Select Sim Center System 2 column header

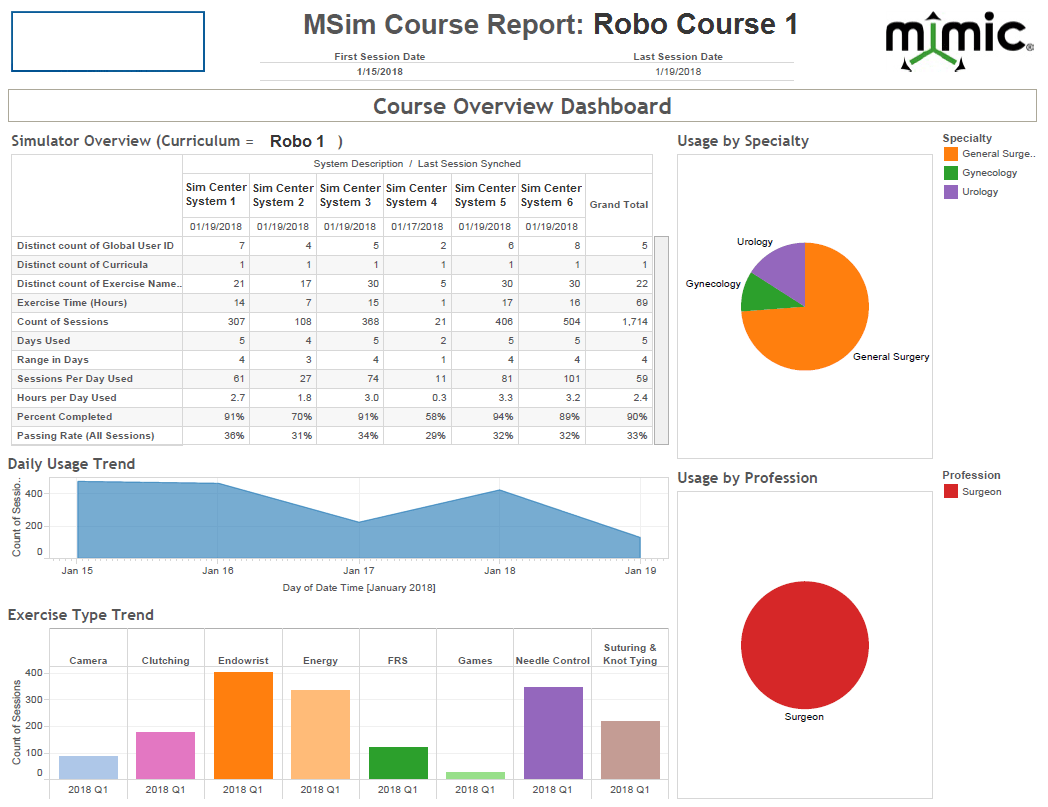coord(283,195)
